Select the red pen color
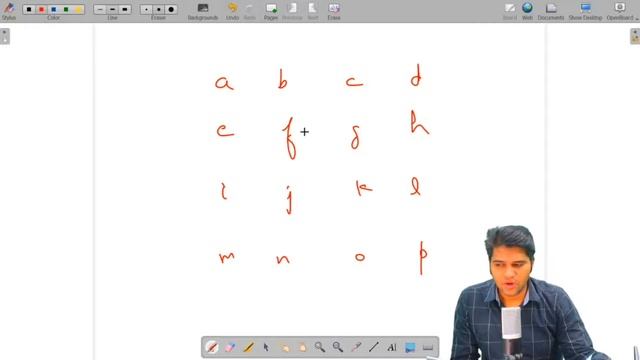This screenshot has height=360, width=640. pos(41,9)
